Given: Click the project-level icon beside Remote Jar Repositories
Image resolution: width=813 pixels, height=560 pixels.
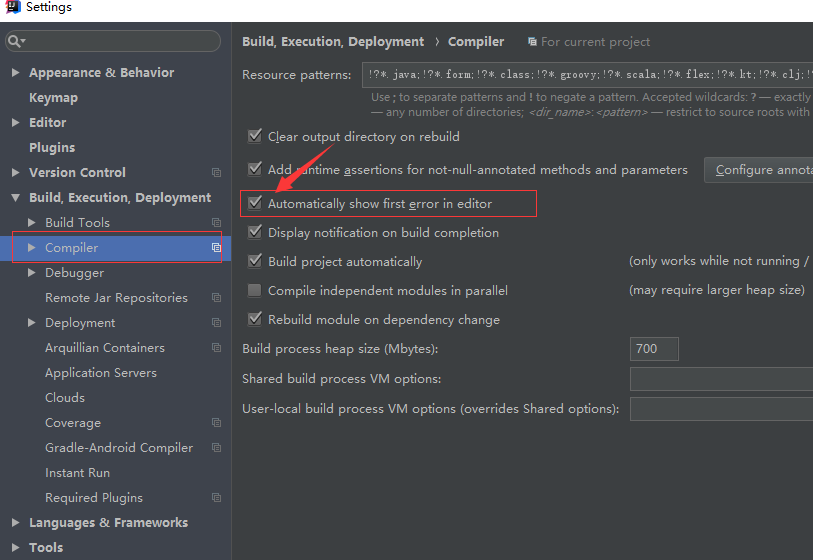Looking at the screenshot, I should pyautogui.click(x=216, y=298).
